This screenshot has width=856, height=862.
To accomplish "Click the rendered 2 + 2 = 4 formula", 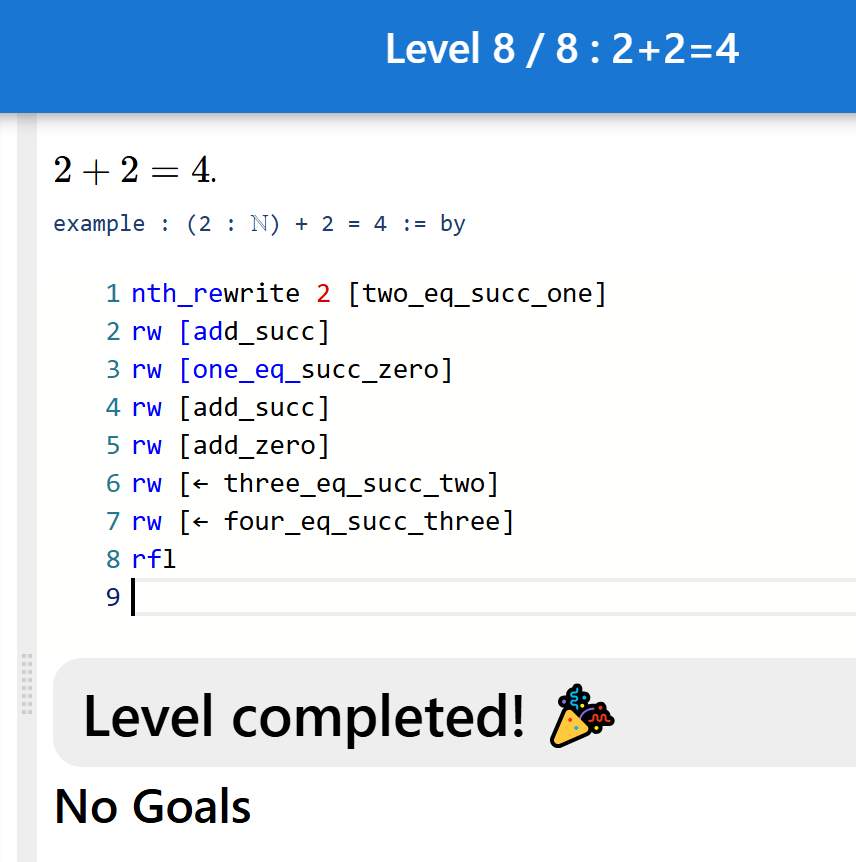I will pyautogui.click(x=135, y=171).
